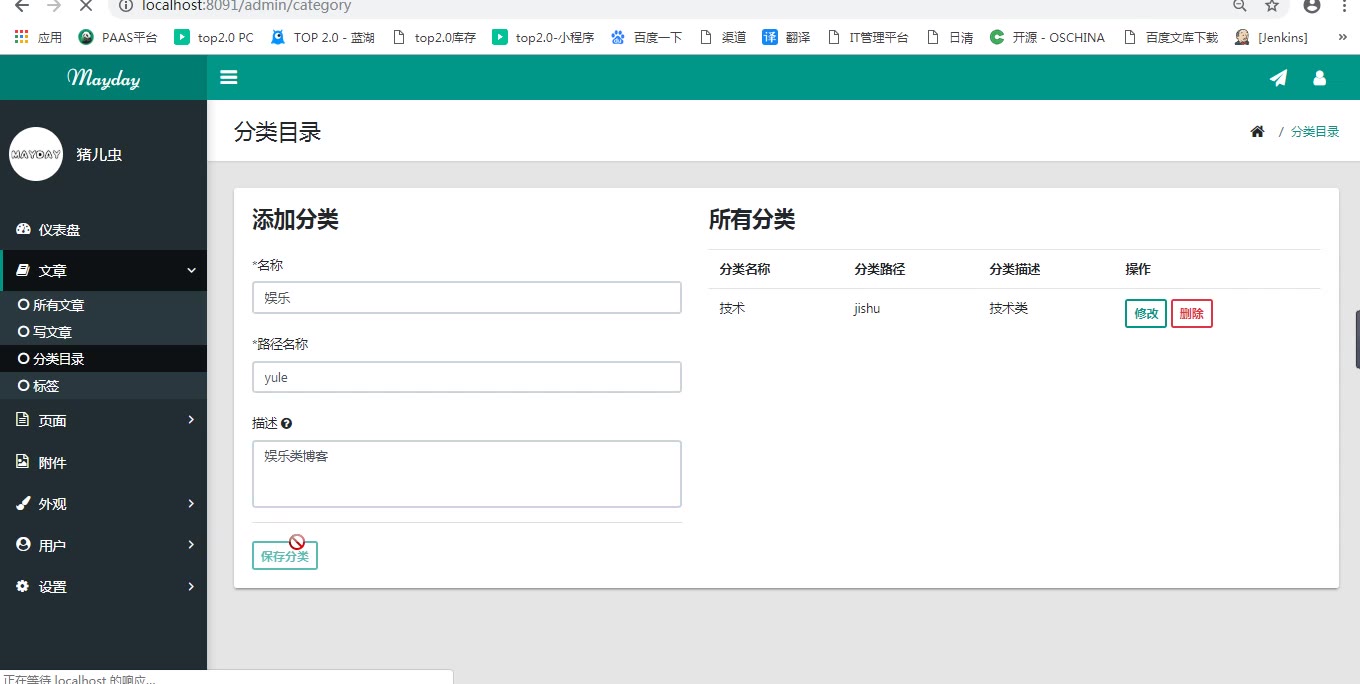Select 所有文章 in the sidebar submenu
Viewport: 1360px width, 684px height.
point(58,305)
